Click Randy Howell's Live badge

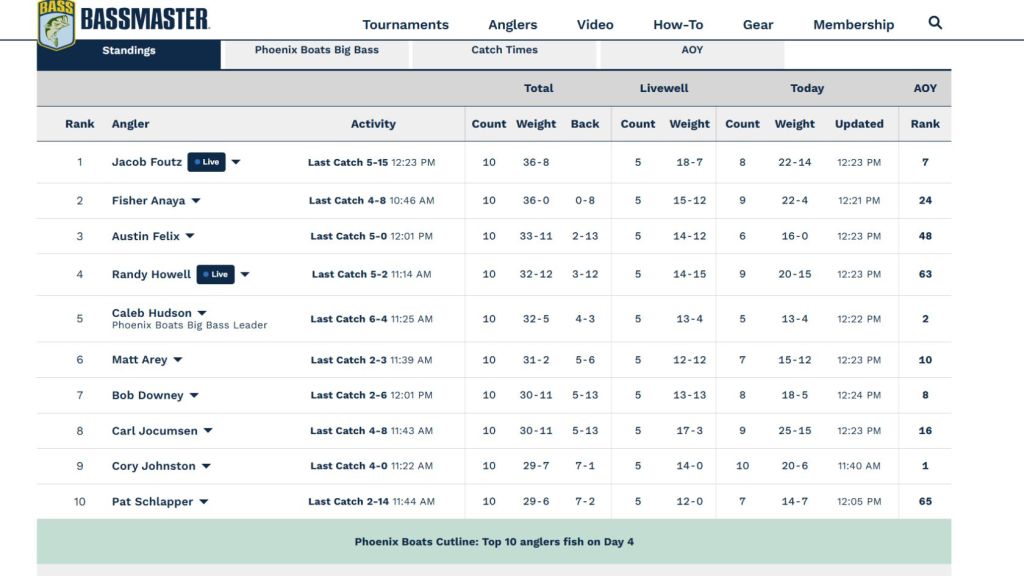tap(215, 274)
